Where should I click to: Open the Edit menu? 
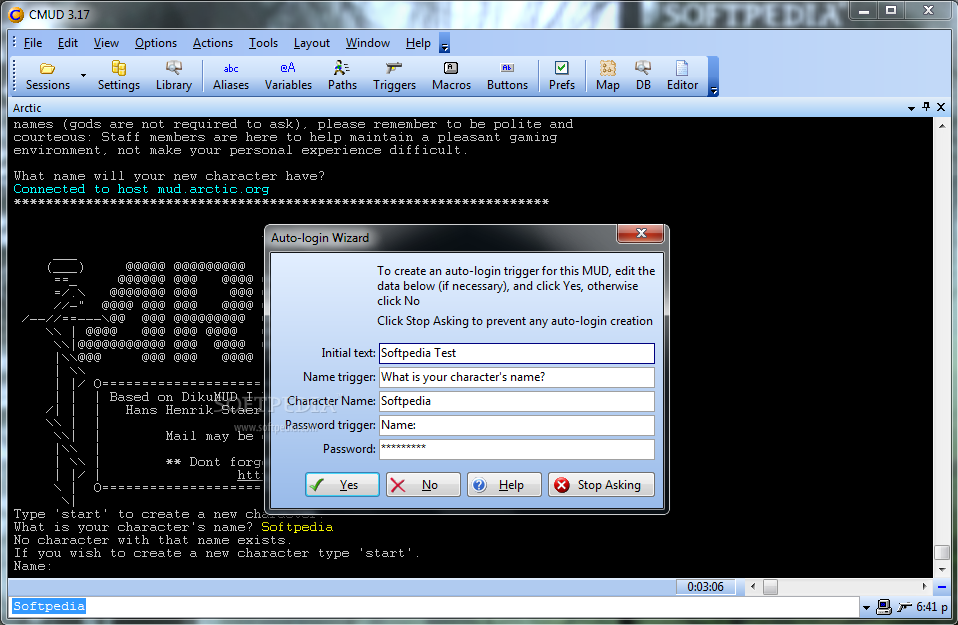[x=68, y=43]
